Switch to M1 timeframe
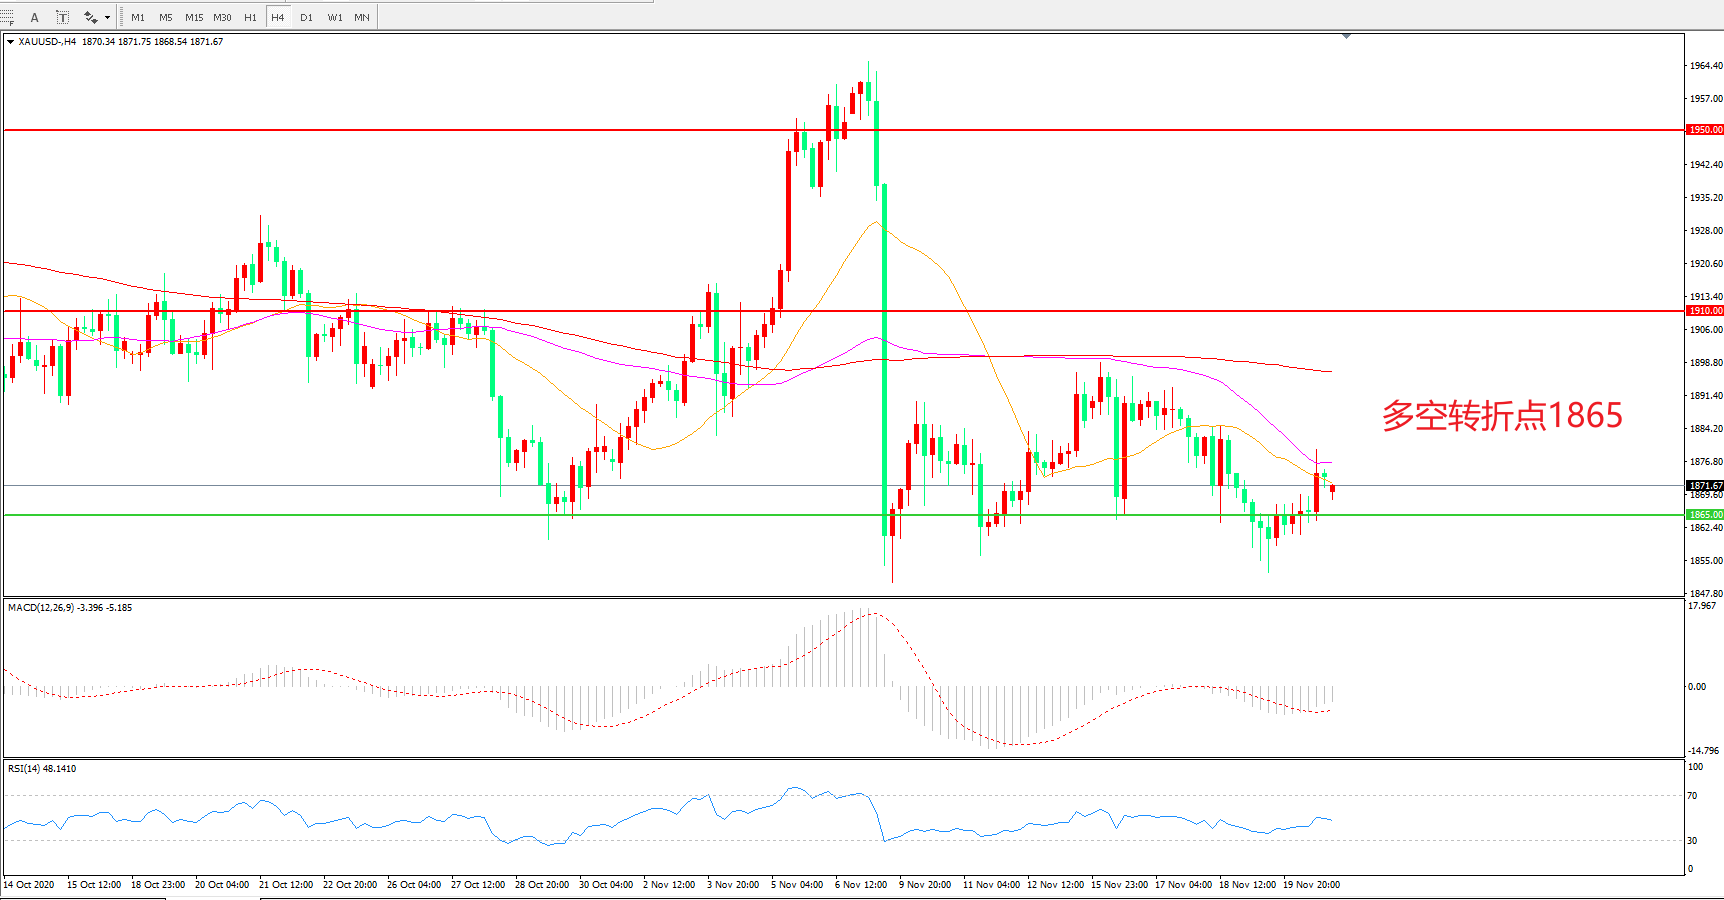The height and width of the screenshot is (900, 1724). click(x=138, y=17)
